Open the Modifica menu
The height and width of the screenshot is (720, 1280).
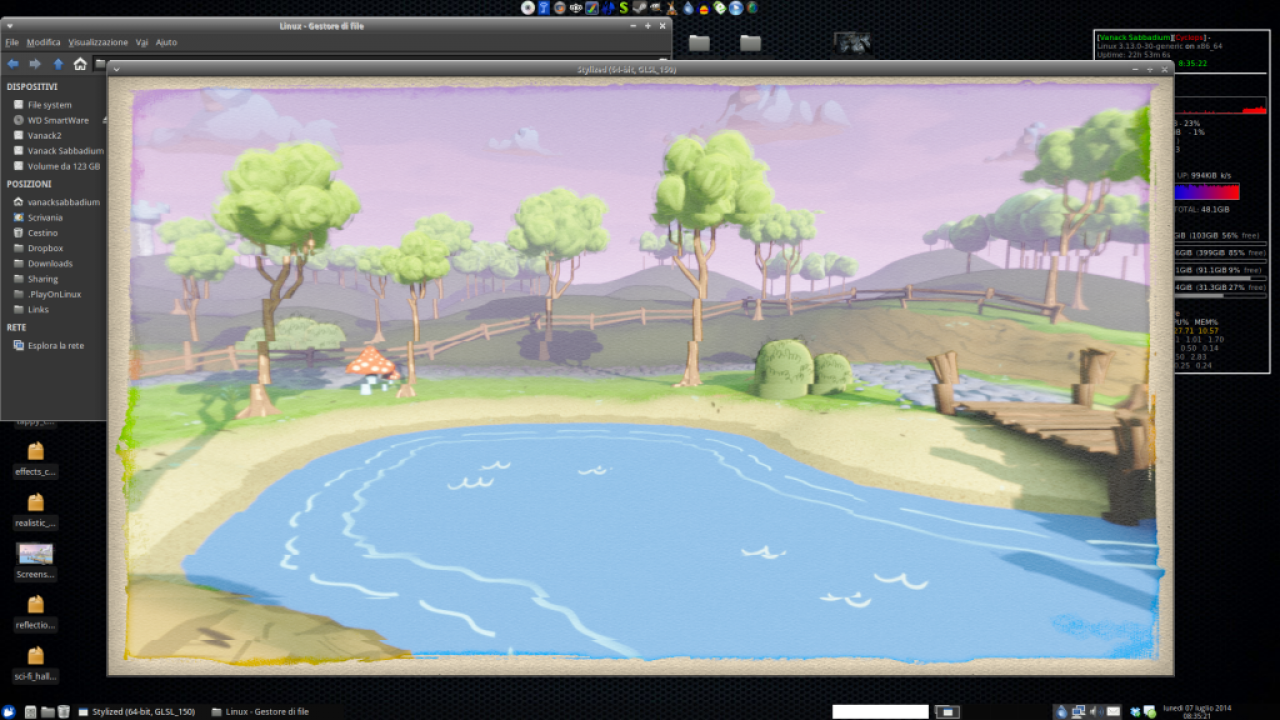pos(43,42)
